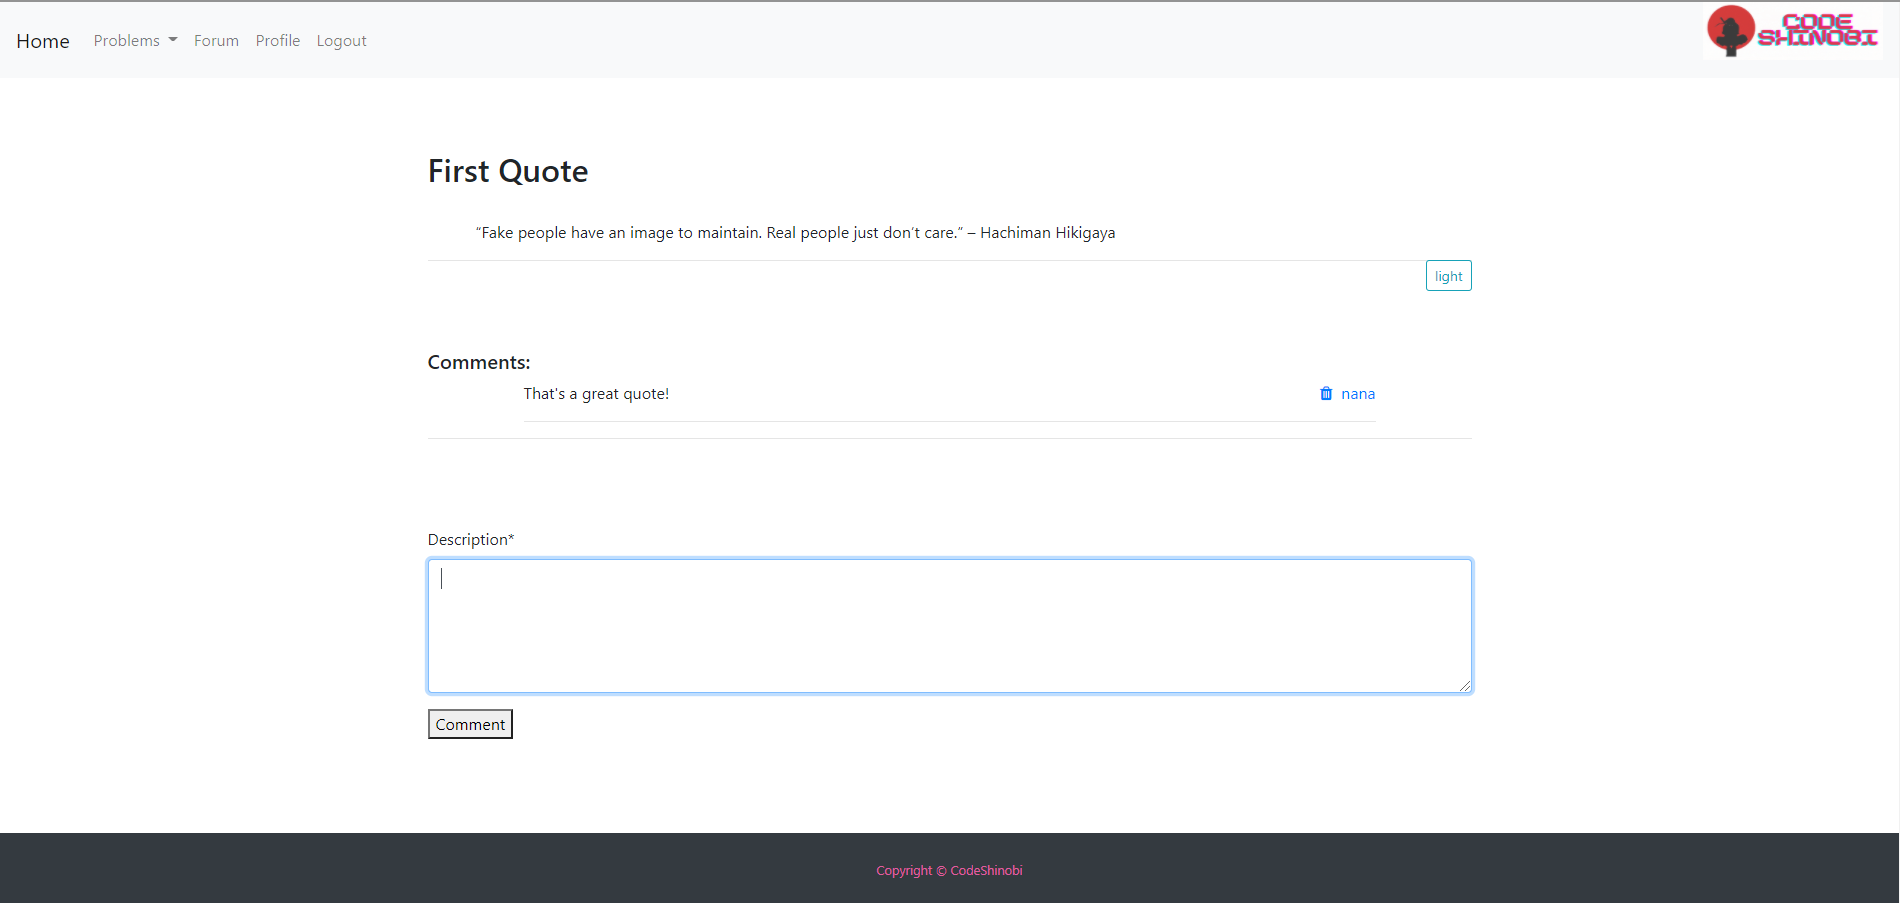The image size is (1900, 903).
Task: Log out of CodeShinobi
Action: 341,40
